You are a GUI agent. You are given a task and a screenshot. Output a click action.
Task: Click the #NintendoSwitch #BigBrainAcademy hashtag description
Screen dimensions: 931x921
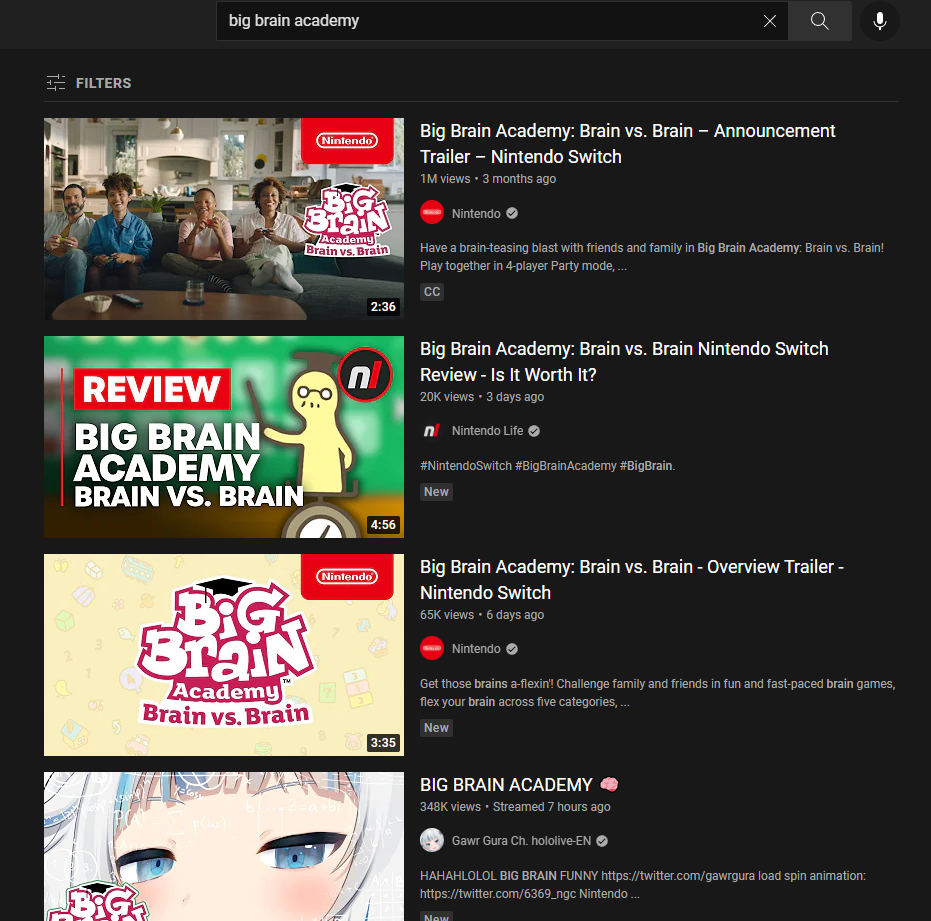pyautogui.click(x=547, y=466)
